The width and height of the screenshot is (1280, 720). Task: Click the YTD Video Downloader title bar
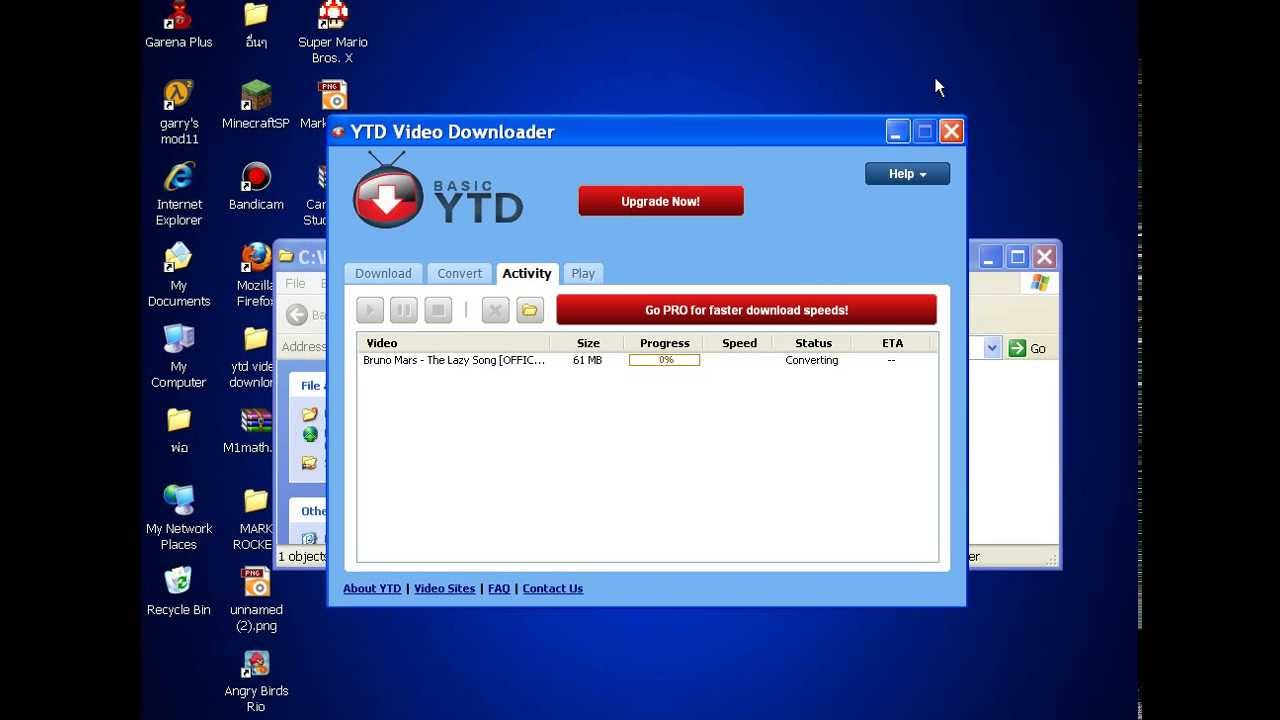[647, 131]
